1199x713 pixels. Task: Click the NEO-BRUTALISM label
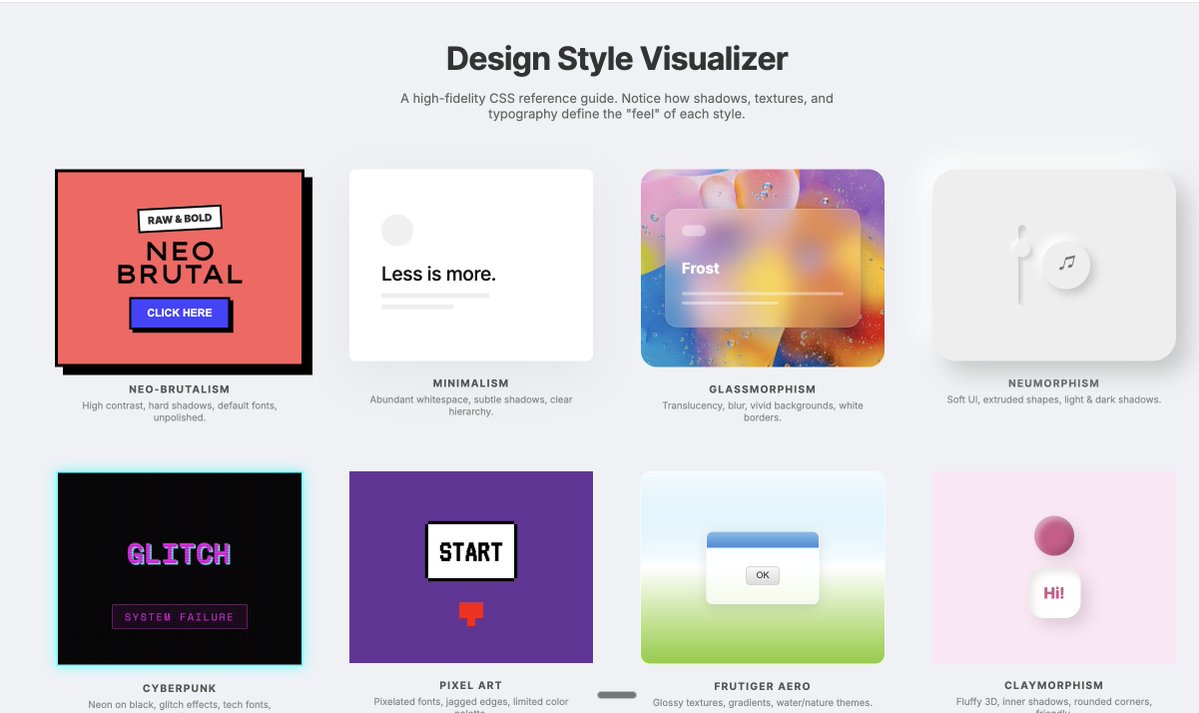point(180,389)
